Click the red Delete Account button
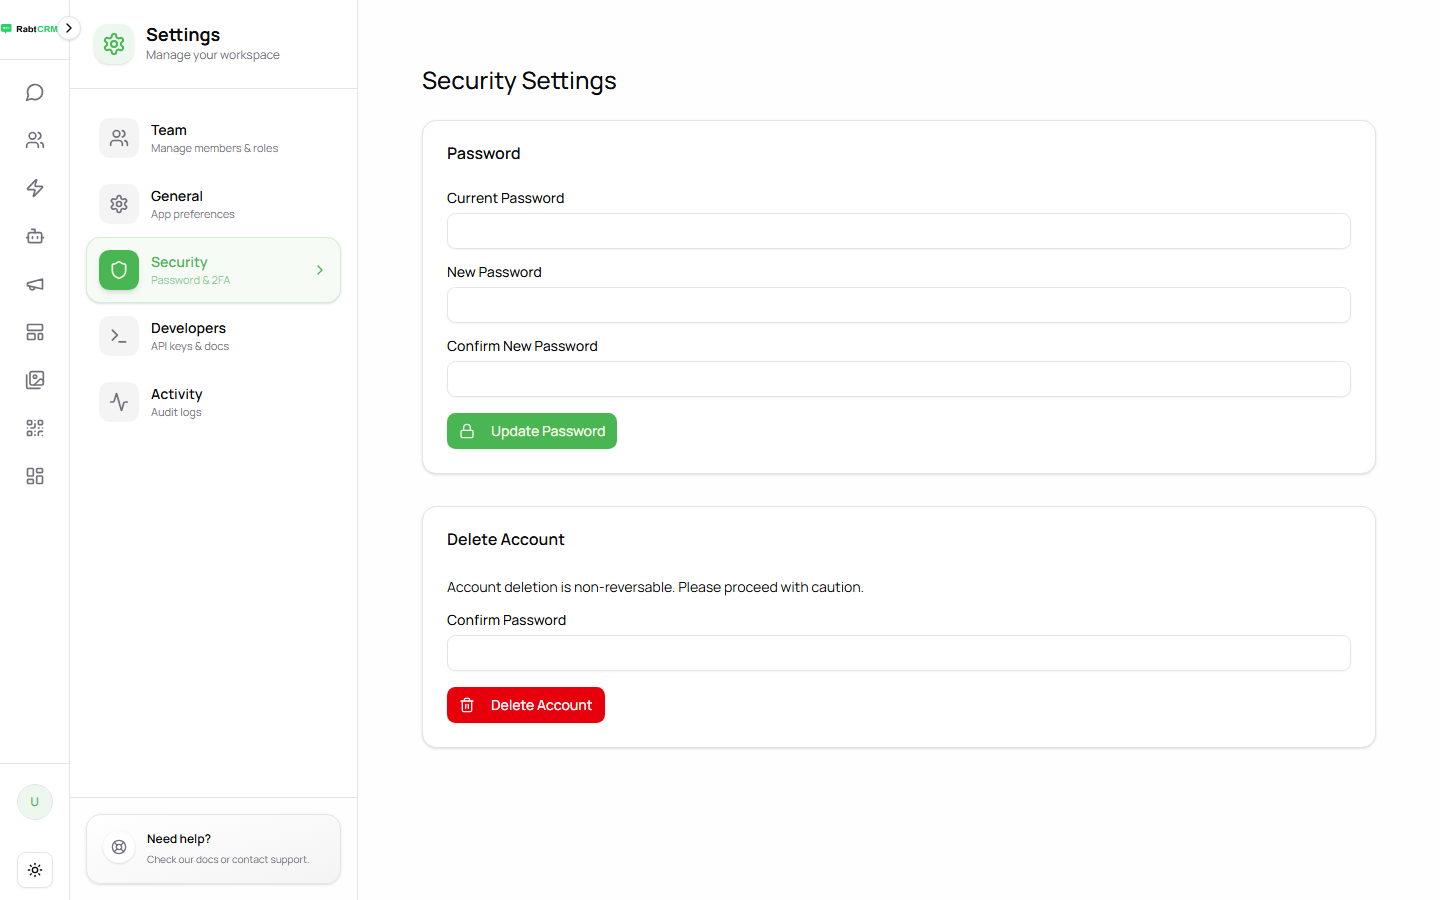 tap(526, 705)
